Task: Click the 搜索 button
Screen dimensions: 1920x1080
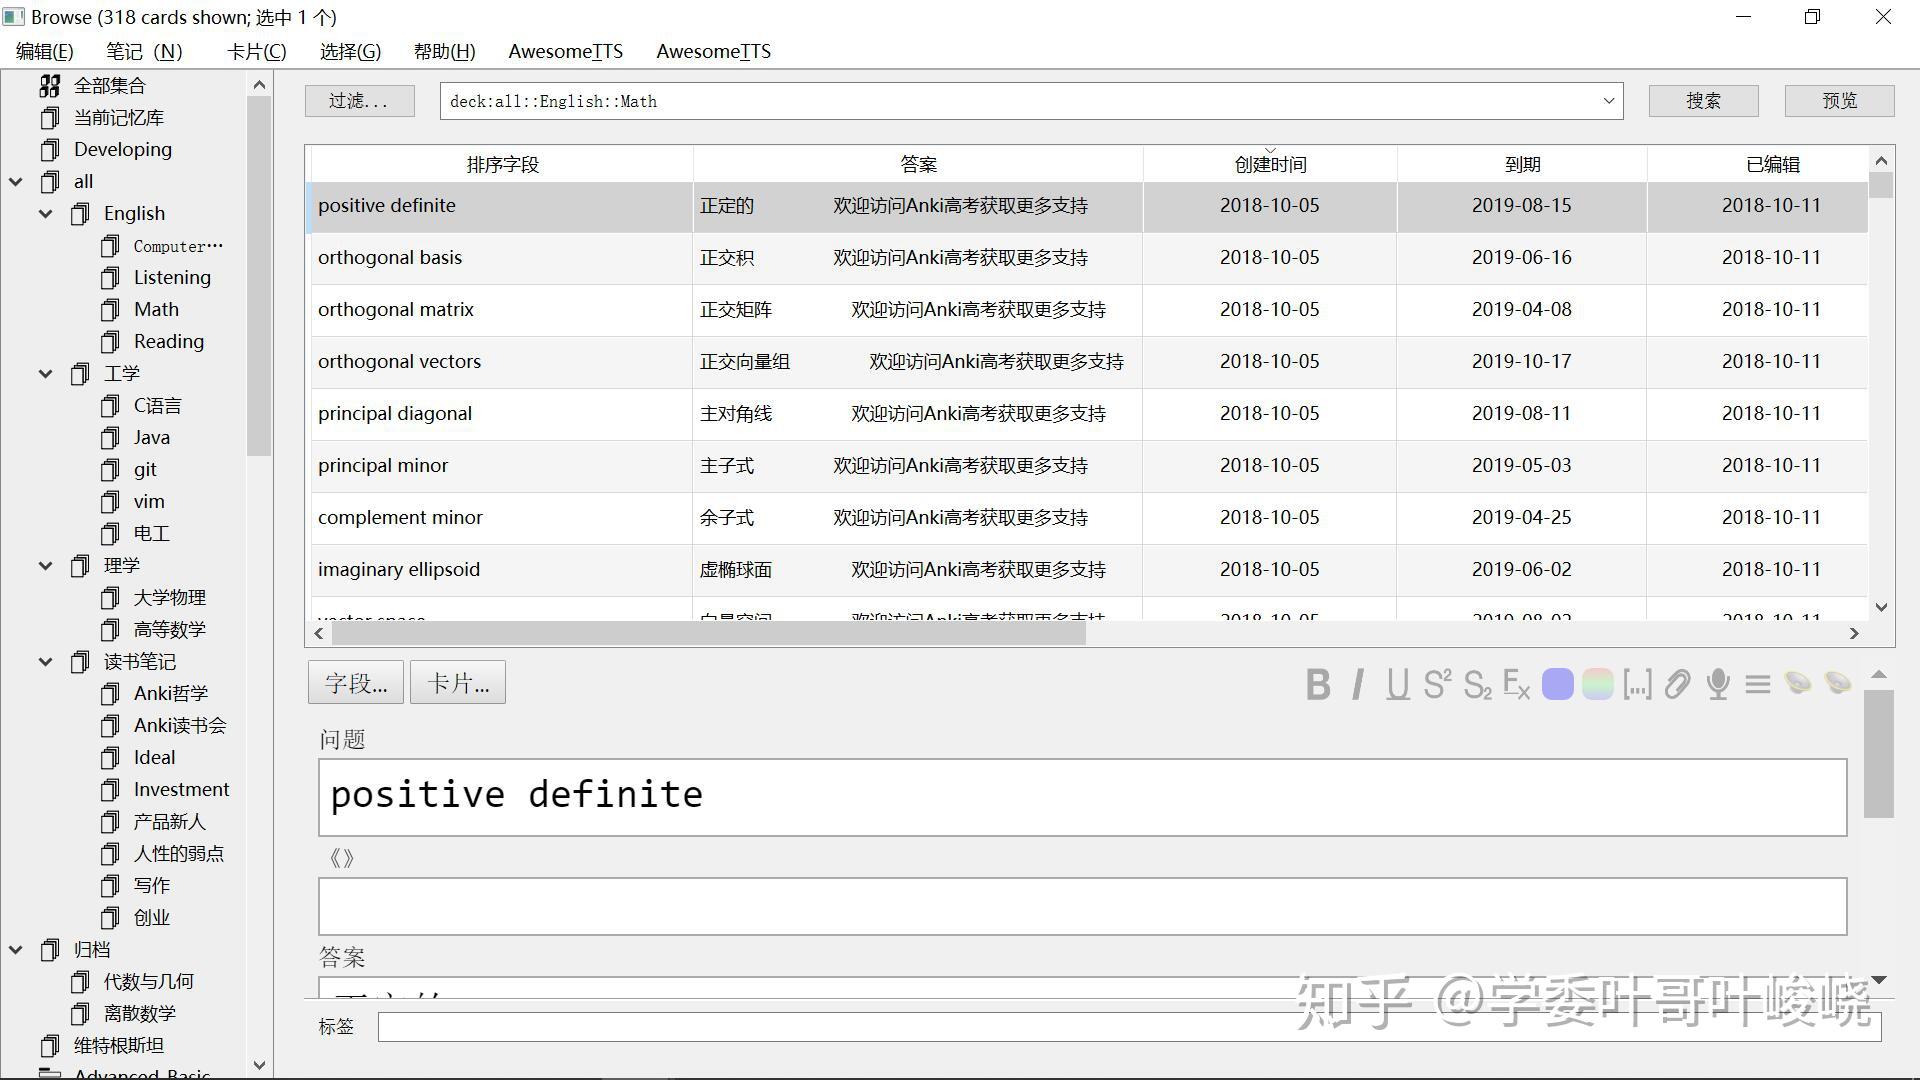Action: coord(1703,101)
